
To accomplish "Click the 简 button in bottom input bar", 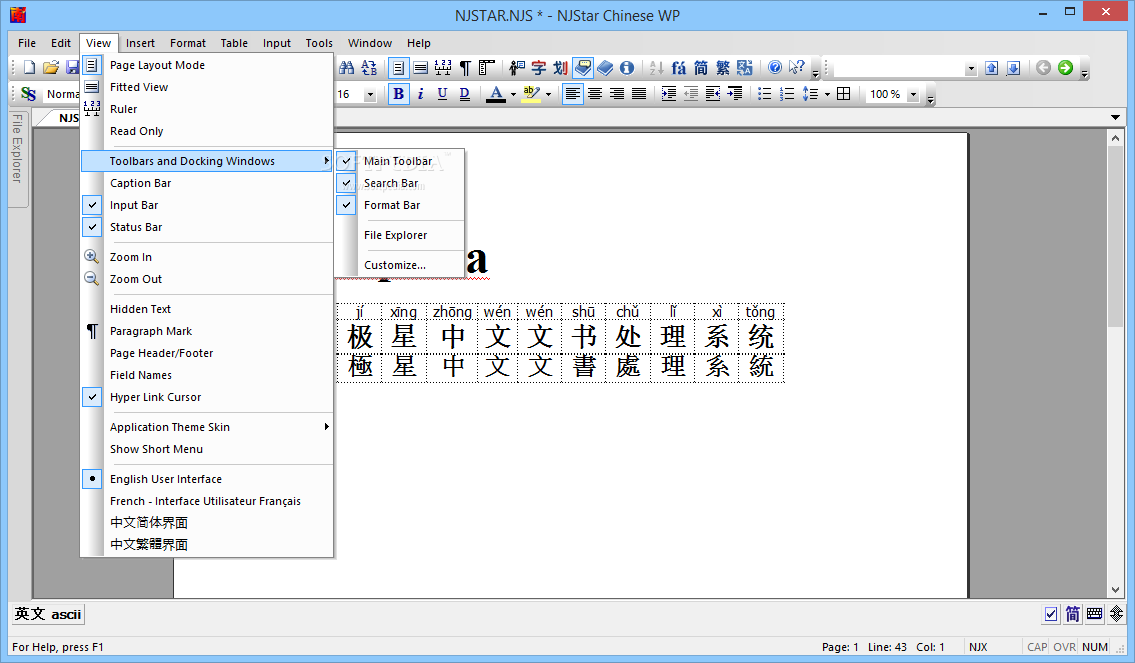I will (1073, 615).
